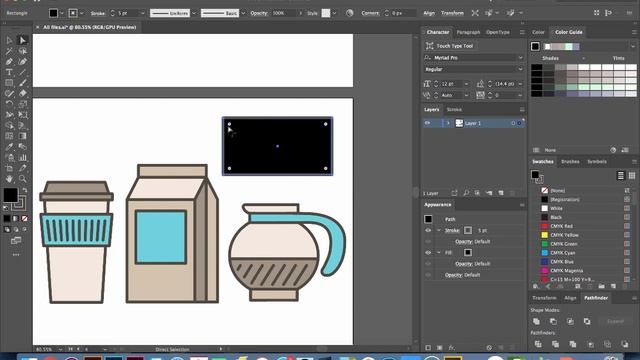The width and height of the screenshot is (640, 360).
Task: Open the Regular font style dropdown
Action: [520, 69]
